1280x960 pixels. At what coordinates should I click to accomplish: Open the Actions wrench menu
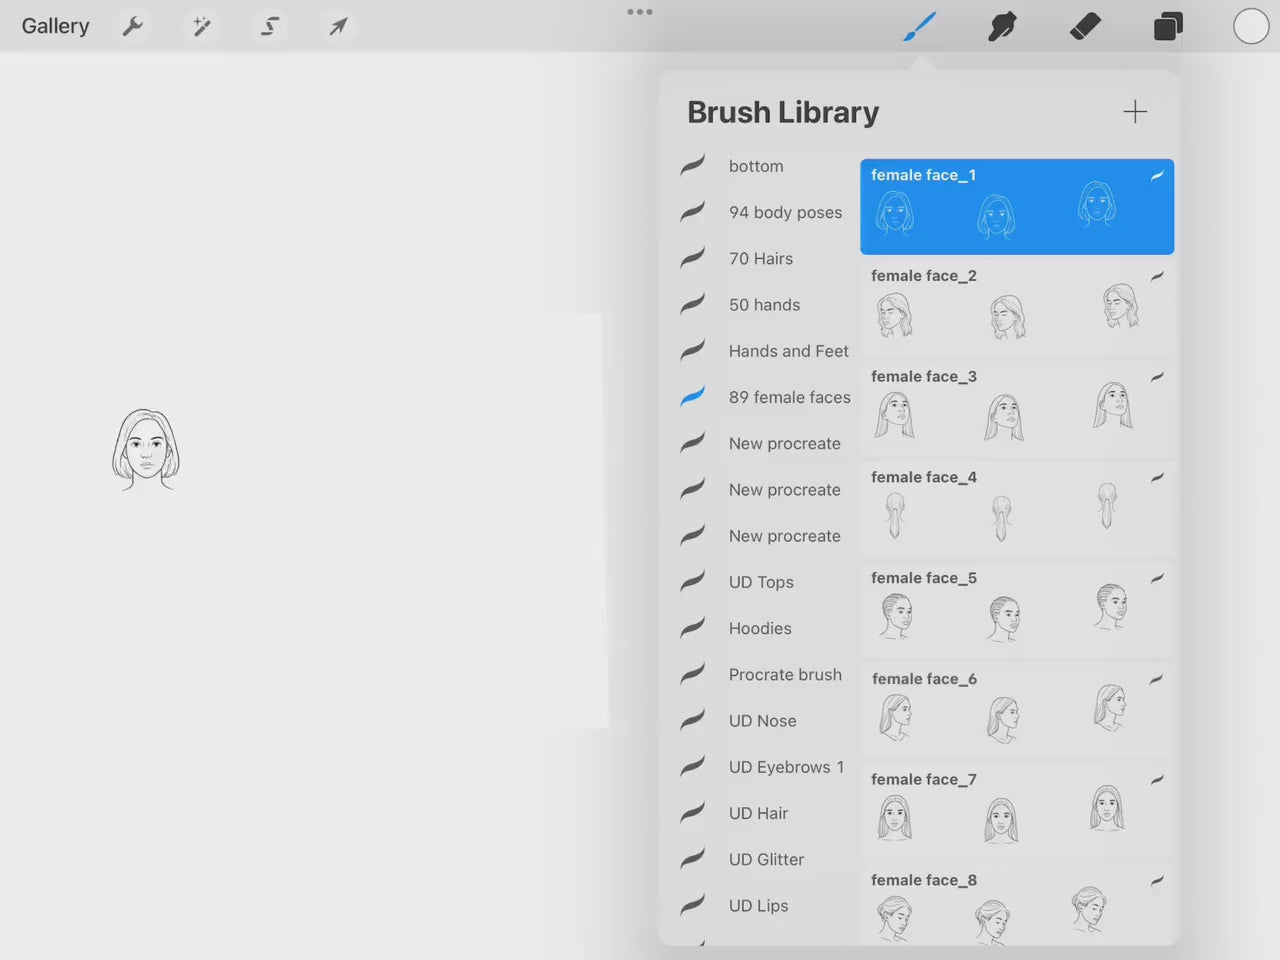click(133, 26)
